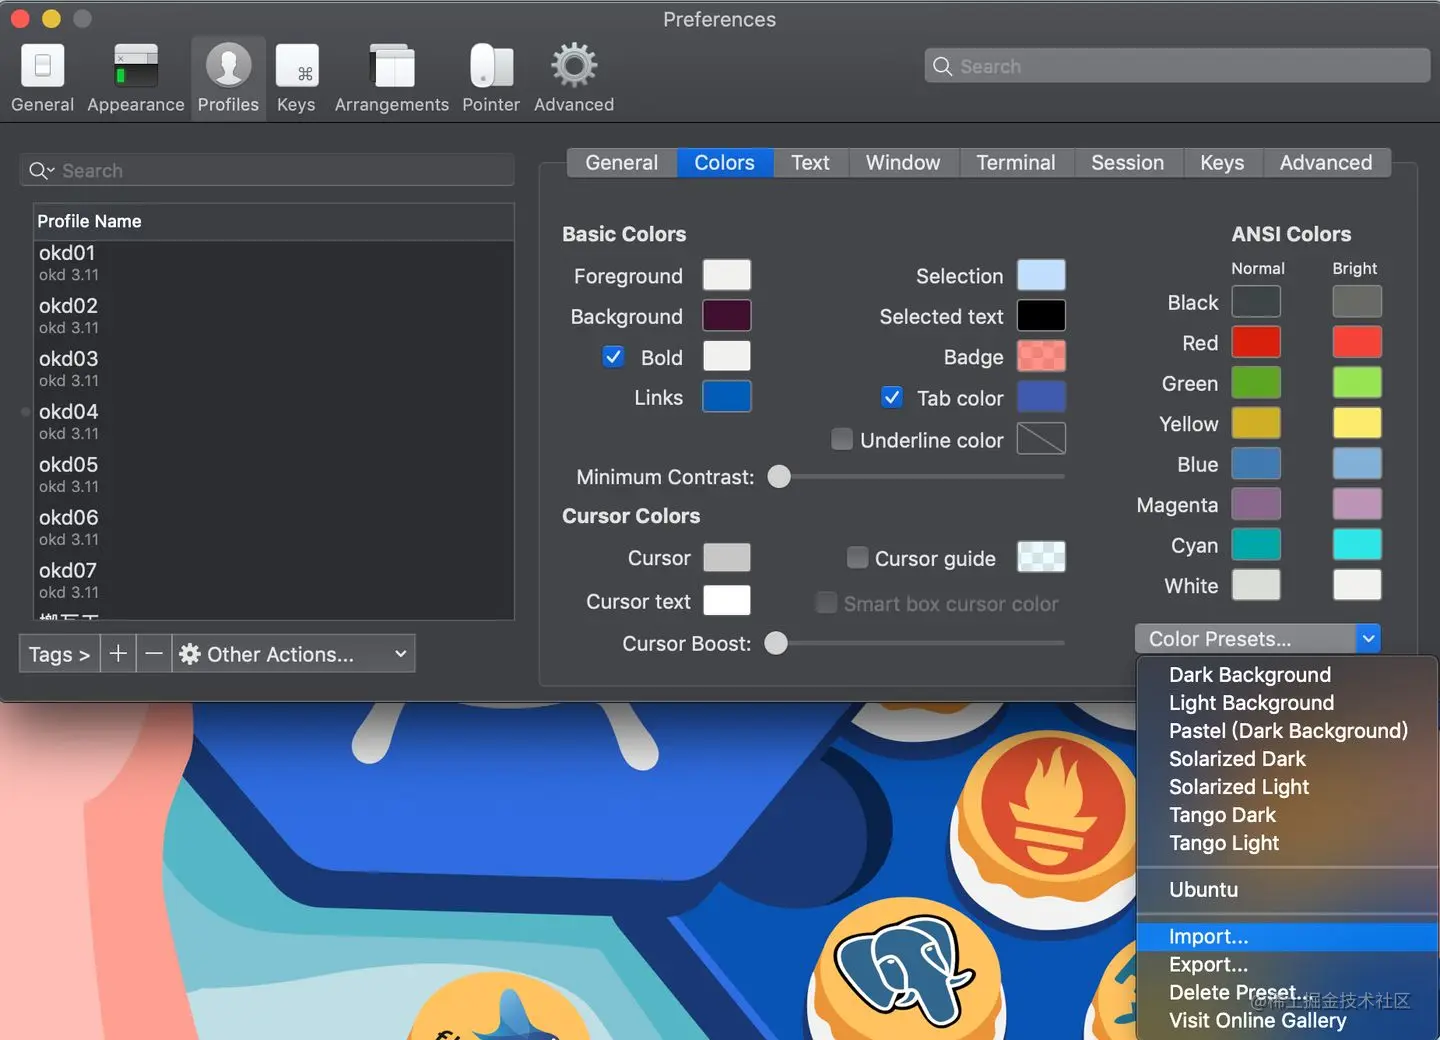Switch to the General profile tab
Viewport: 1440px width, 1040px height.
pyautogui.click(x=622, y=163)
